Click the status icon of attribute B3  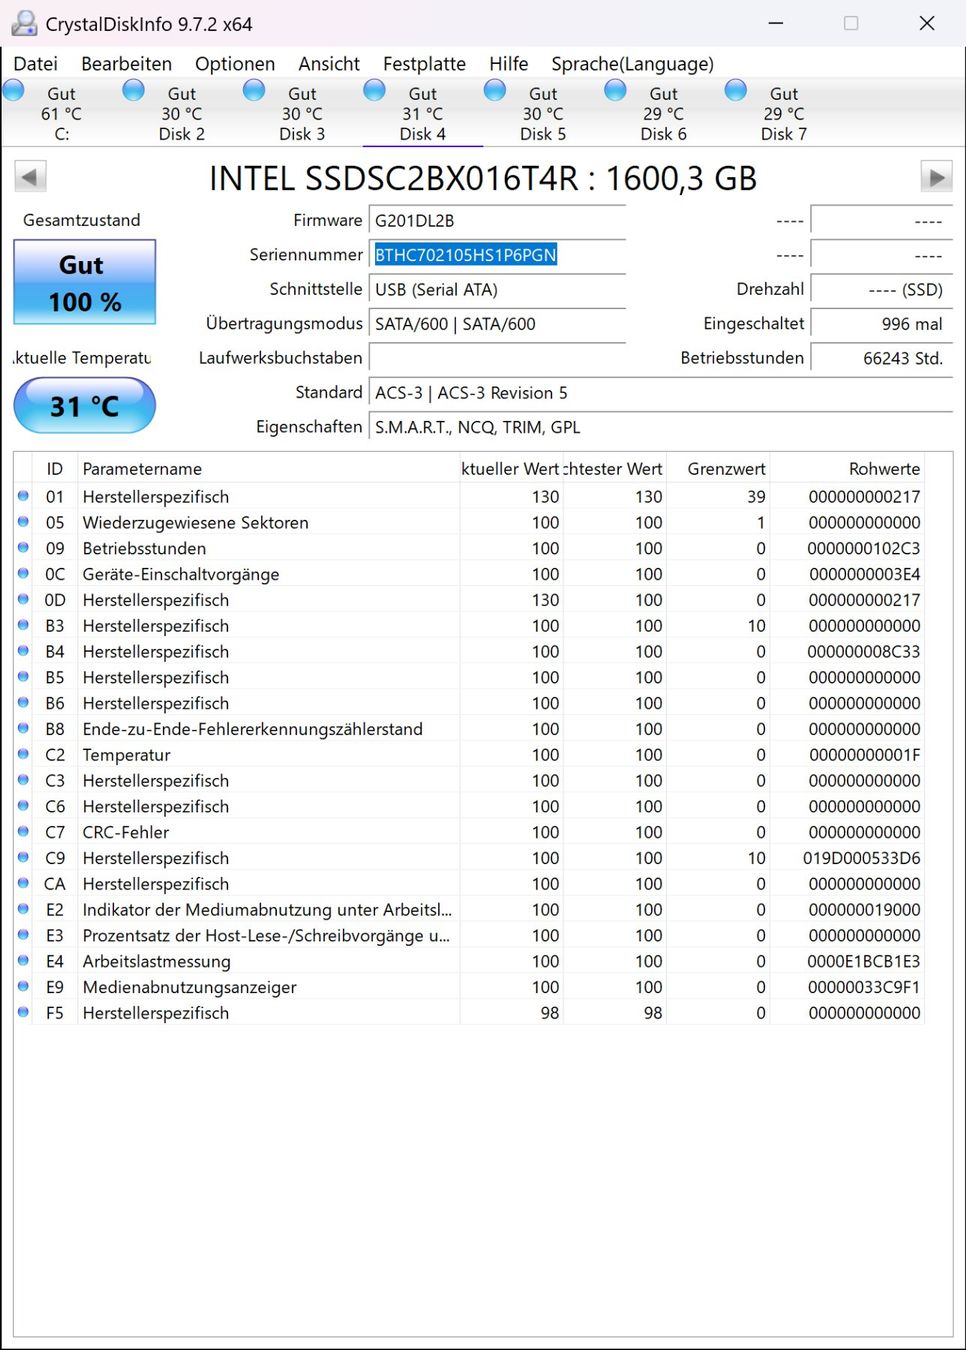[23, 626]
